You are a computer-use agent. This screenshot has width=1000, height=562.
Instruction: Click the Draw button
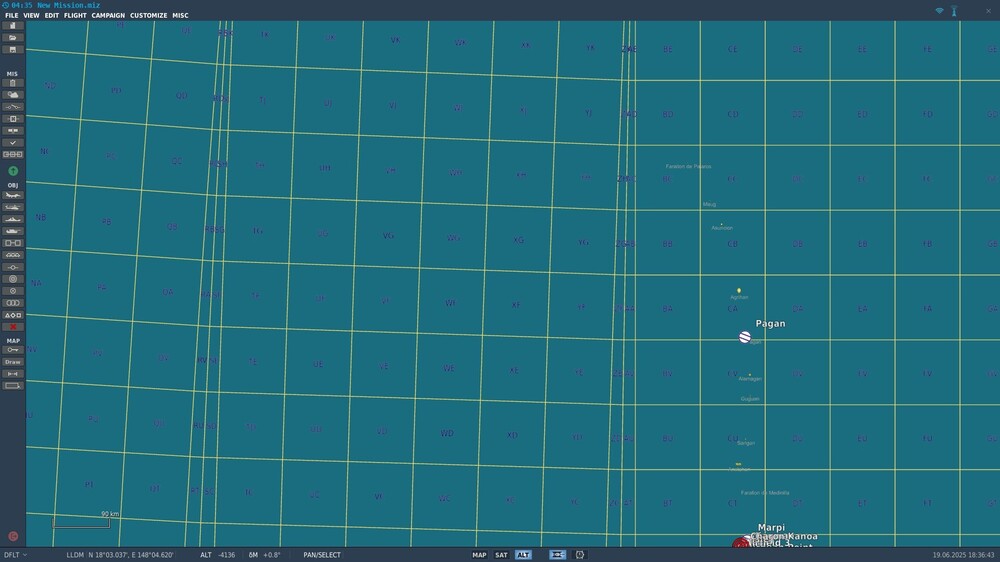(x=13, y=362)
